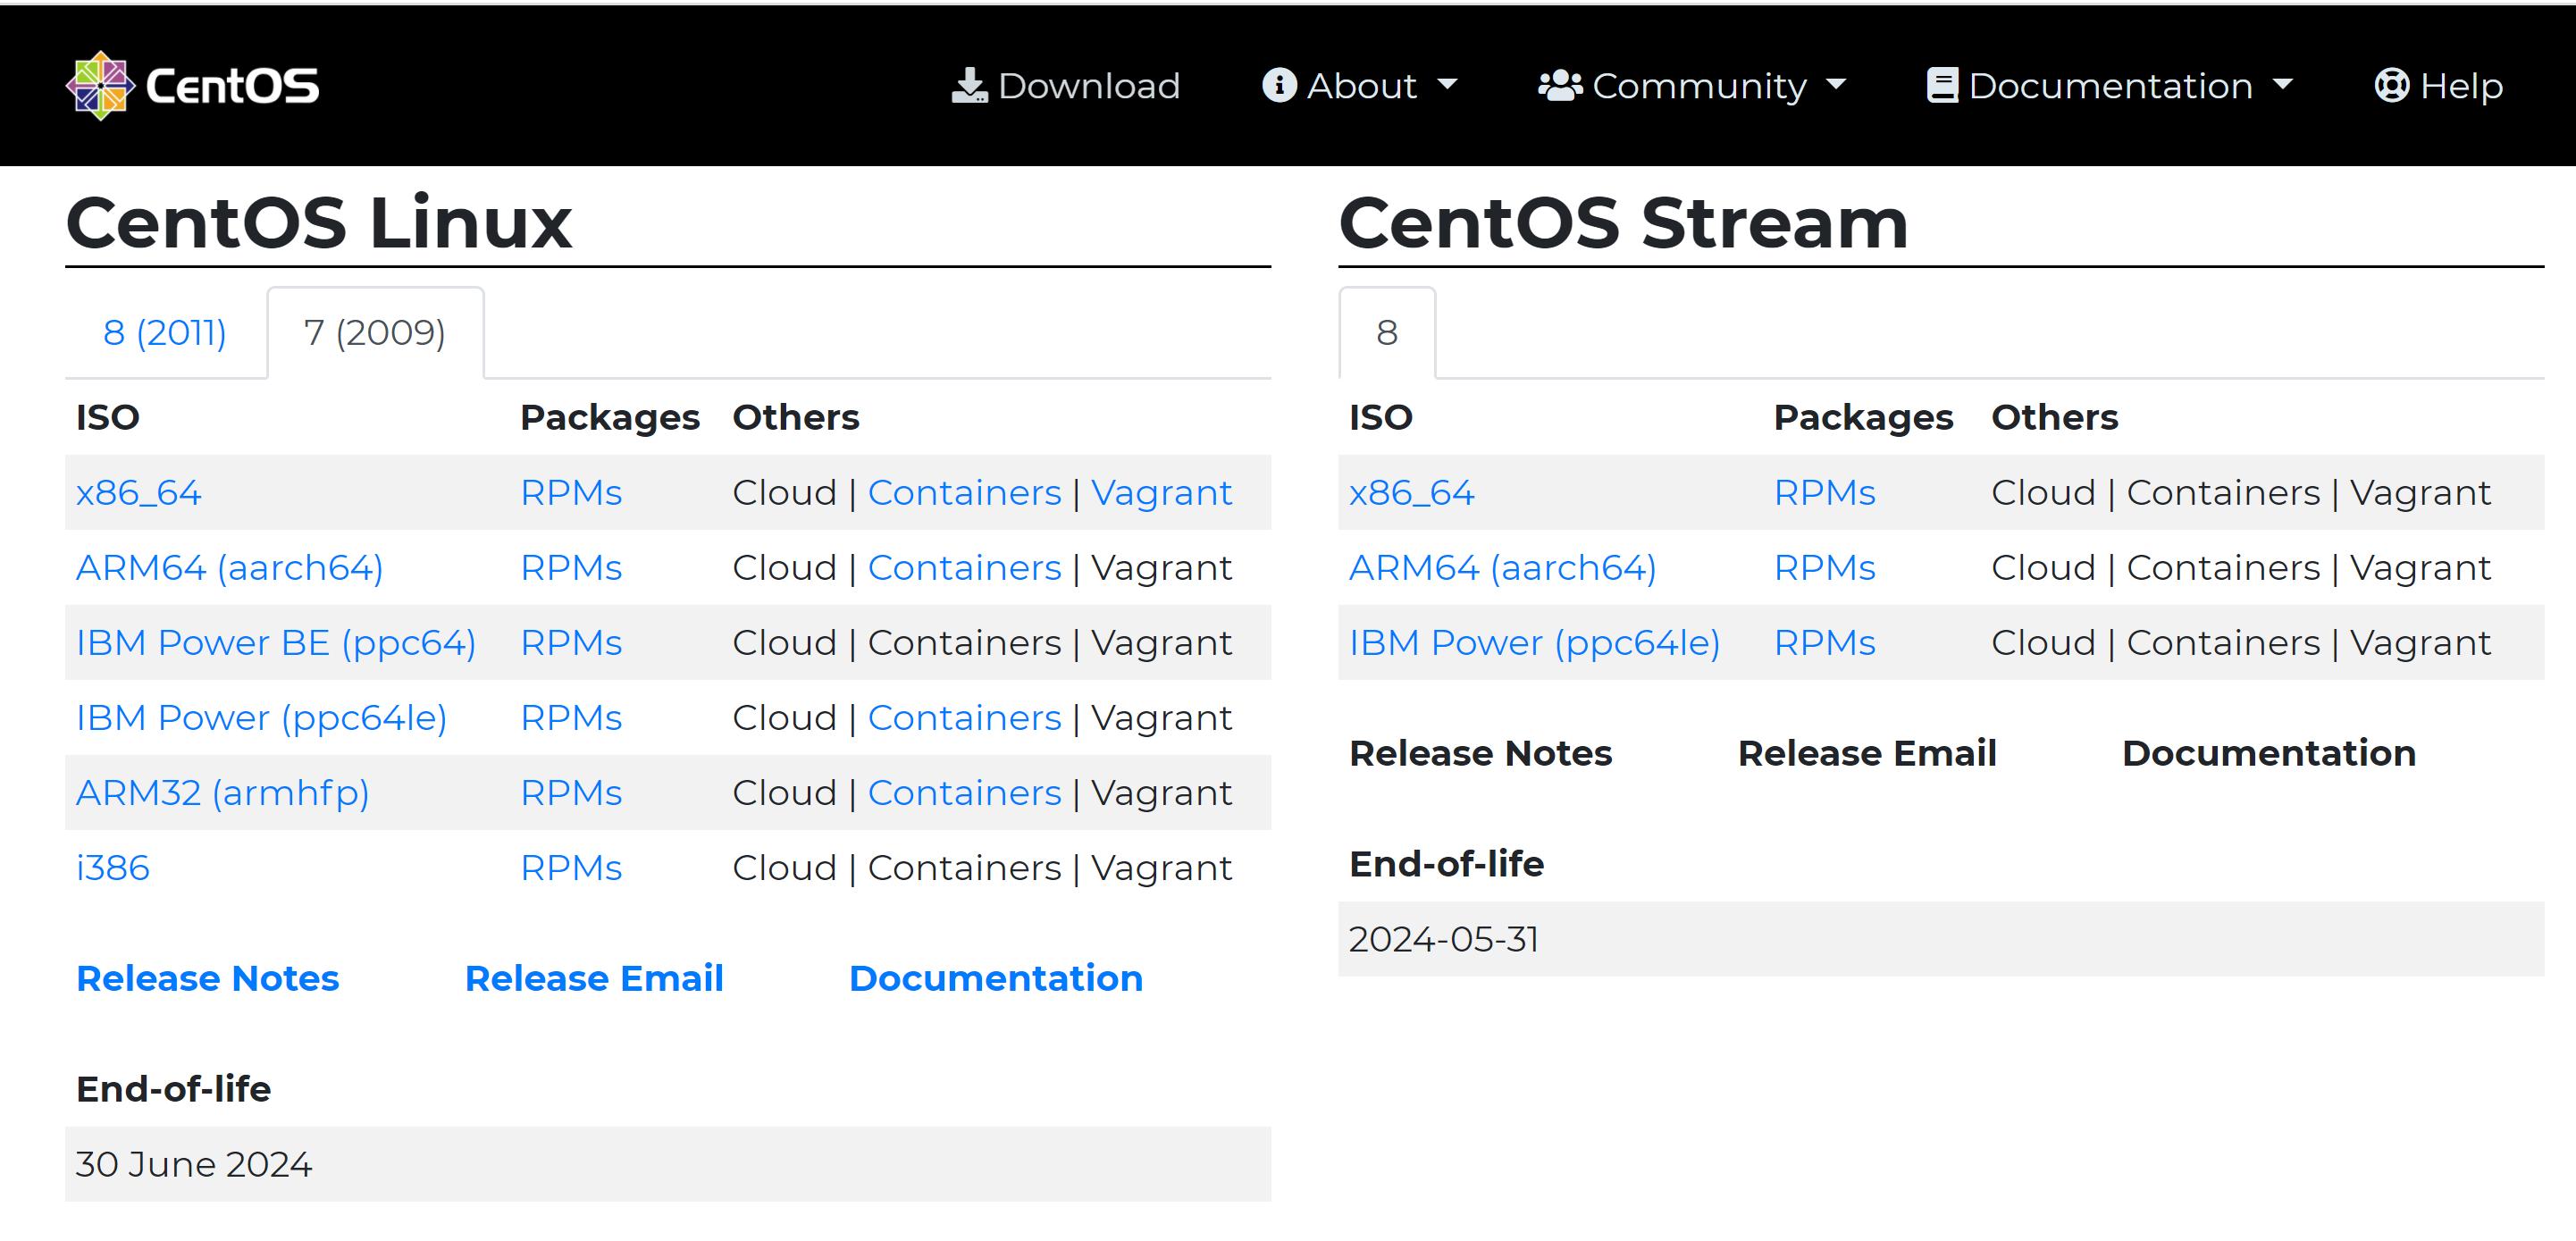Open RPMs for CentOS Stream ppc64le

(1824, 642)
